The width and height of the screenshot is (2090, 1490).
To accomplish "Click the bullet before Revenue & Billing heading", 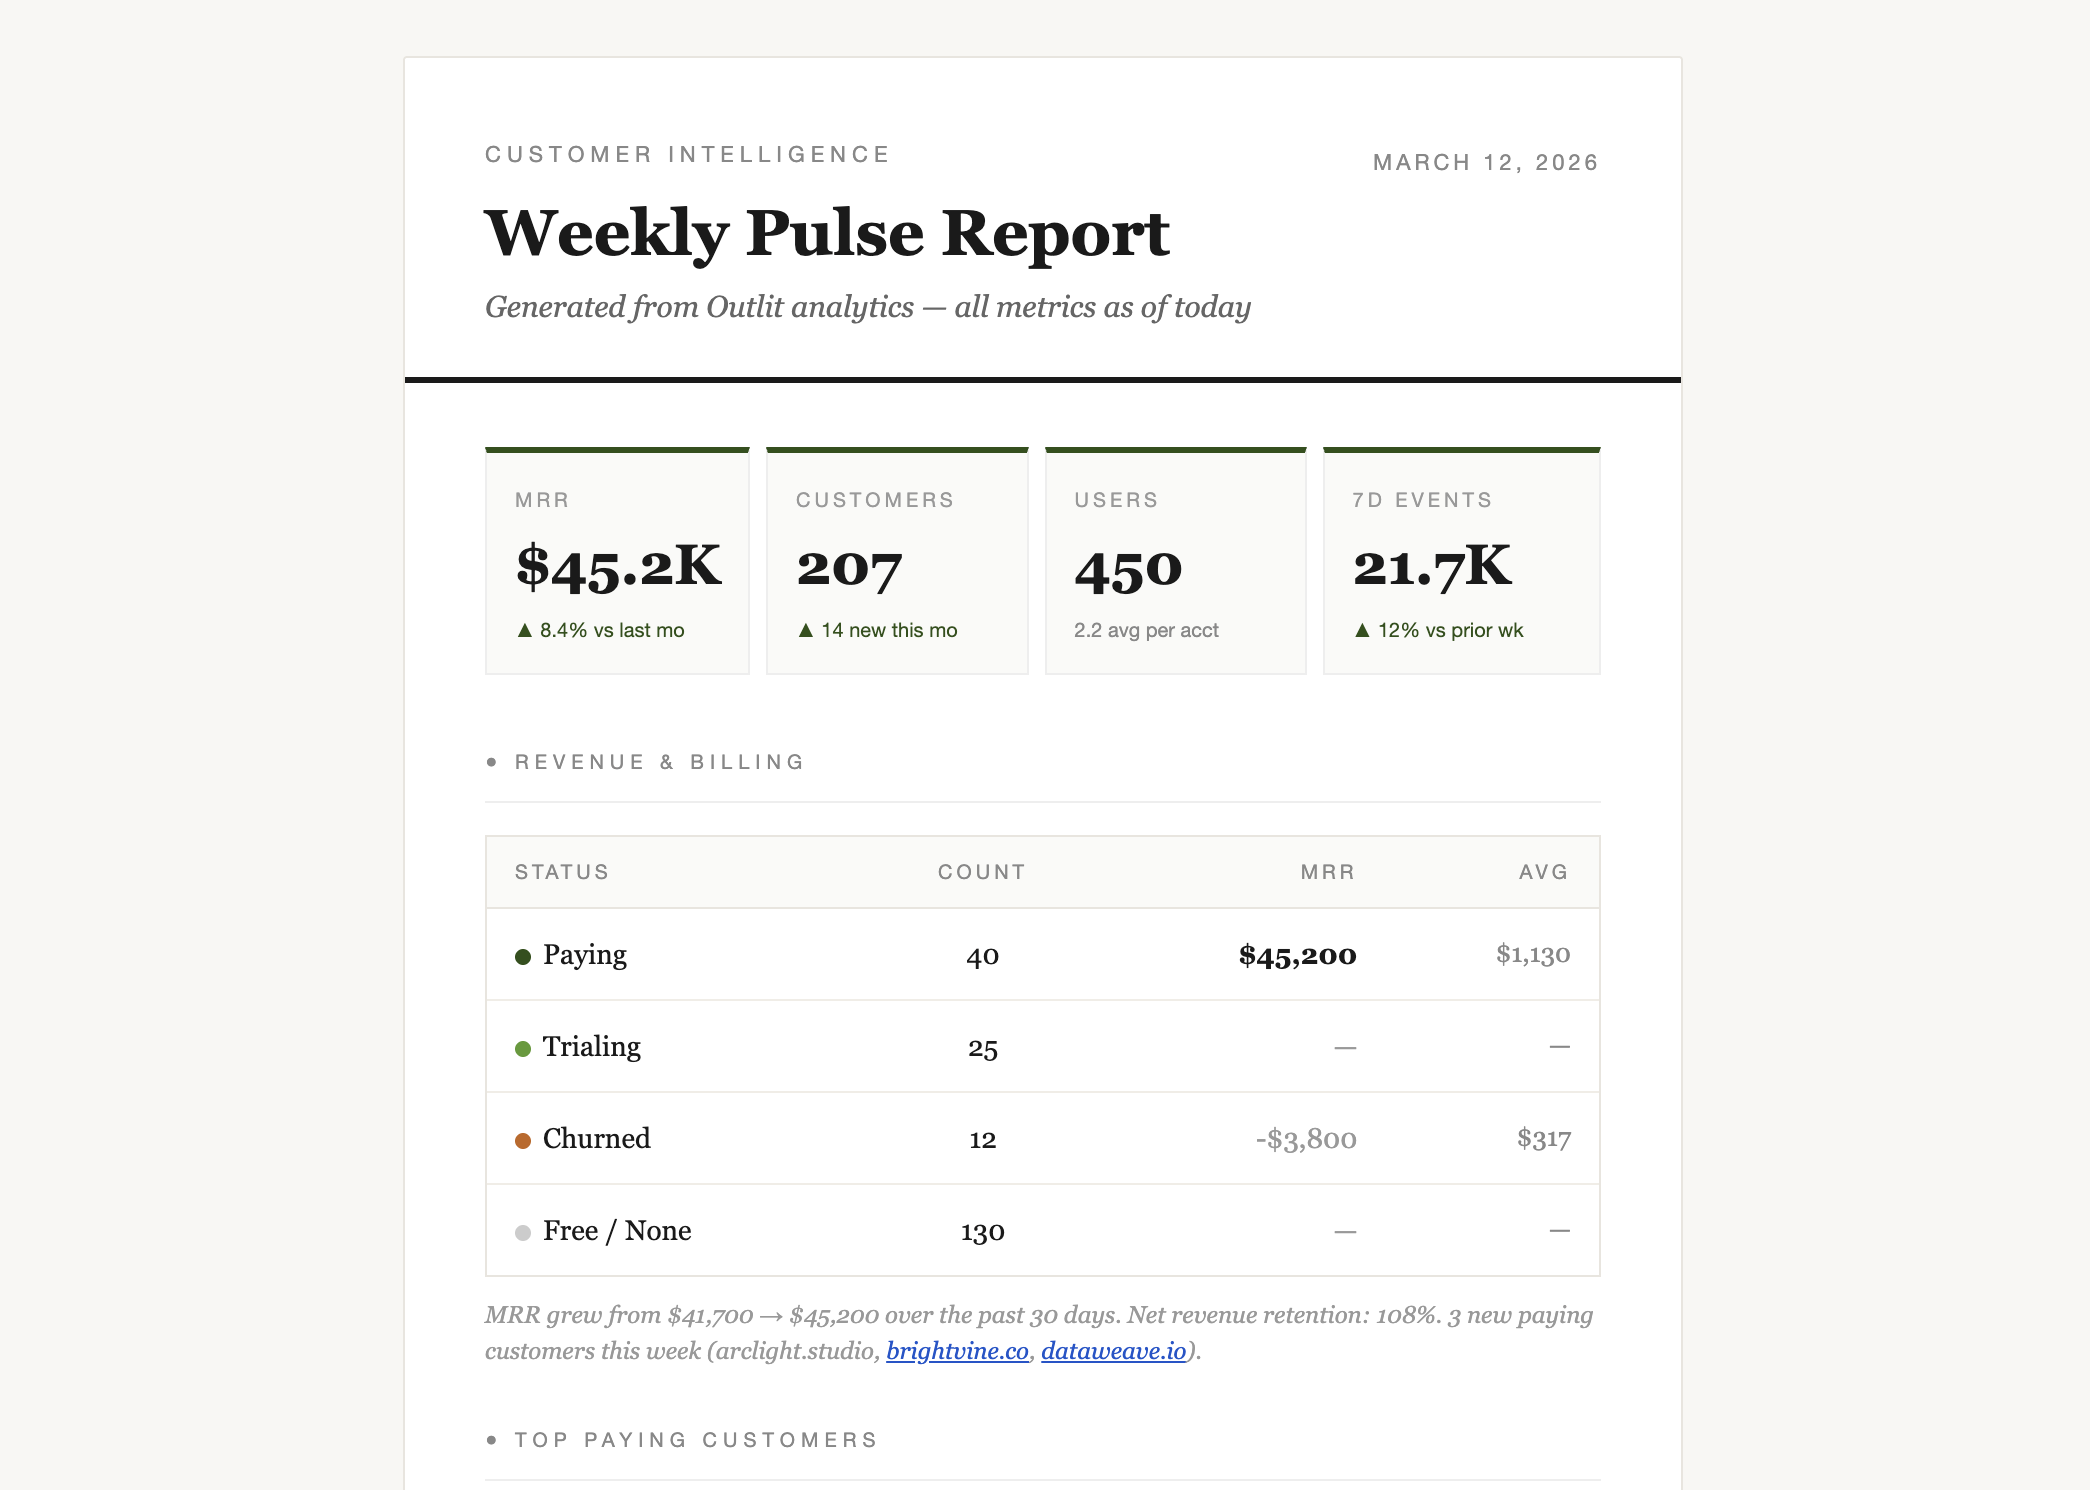I will [491, 762].
